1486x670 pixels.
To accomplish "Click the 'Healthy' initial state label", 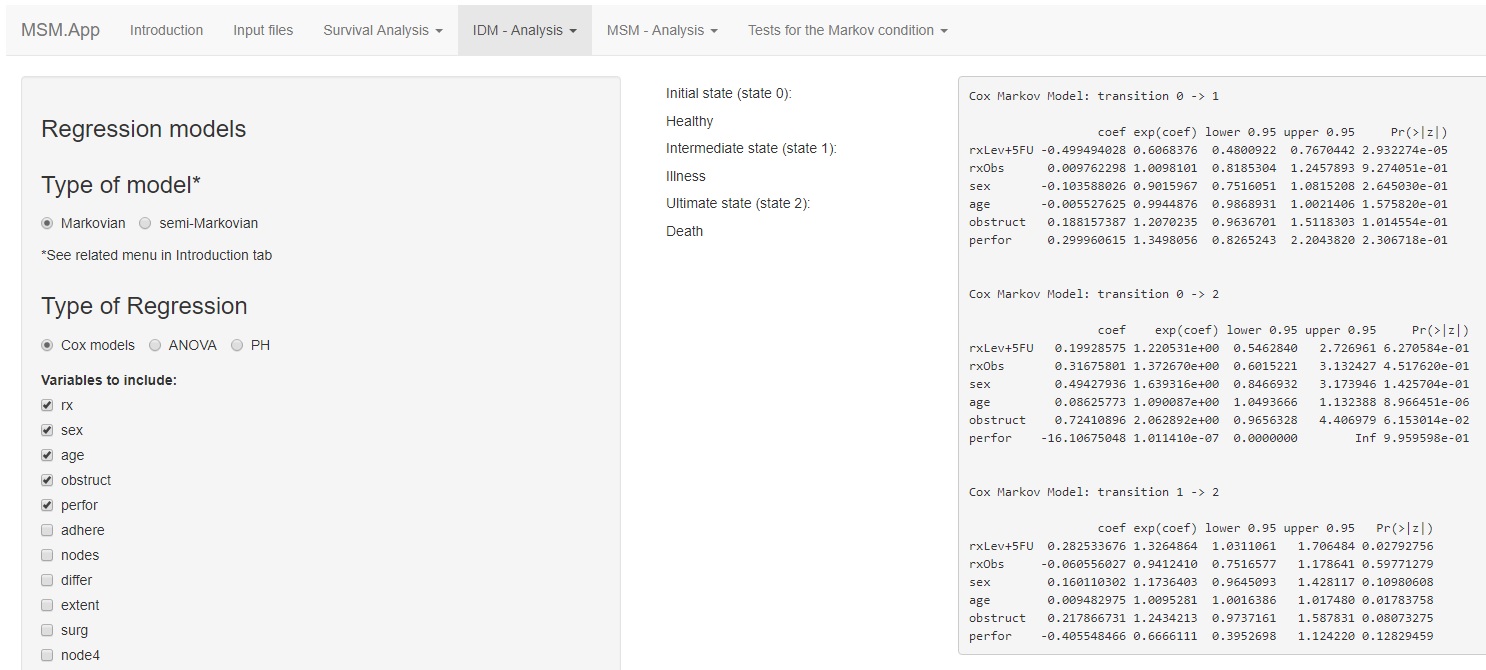I will 690,121.
